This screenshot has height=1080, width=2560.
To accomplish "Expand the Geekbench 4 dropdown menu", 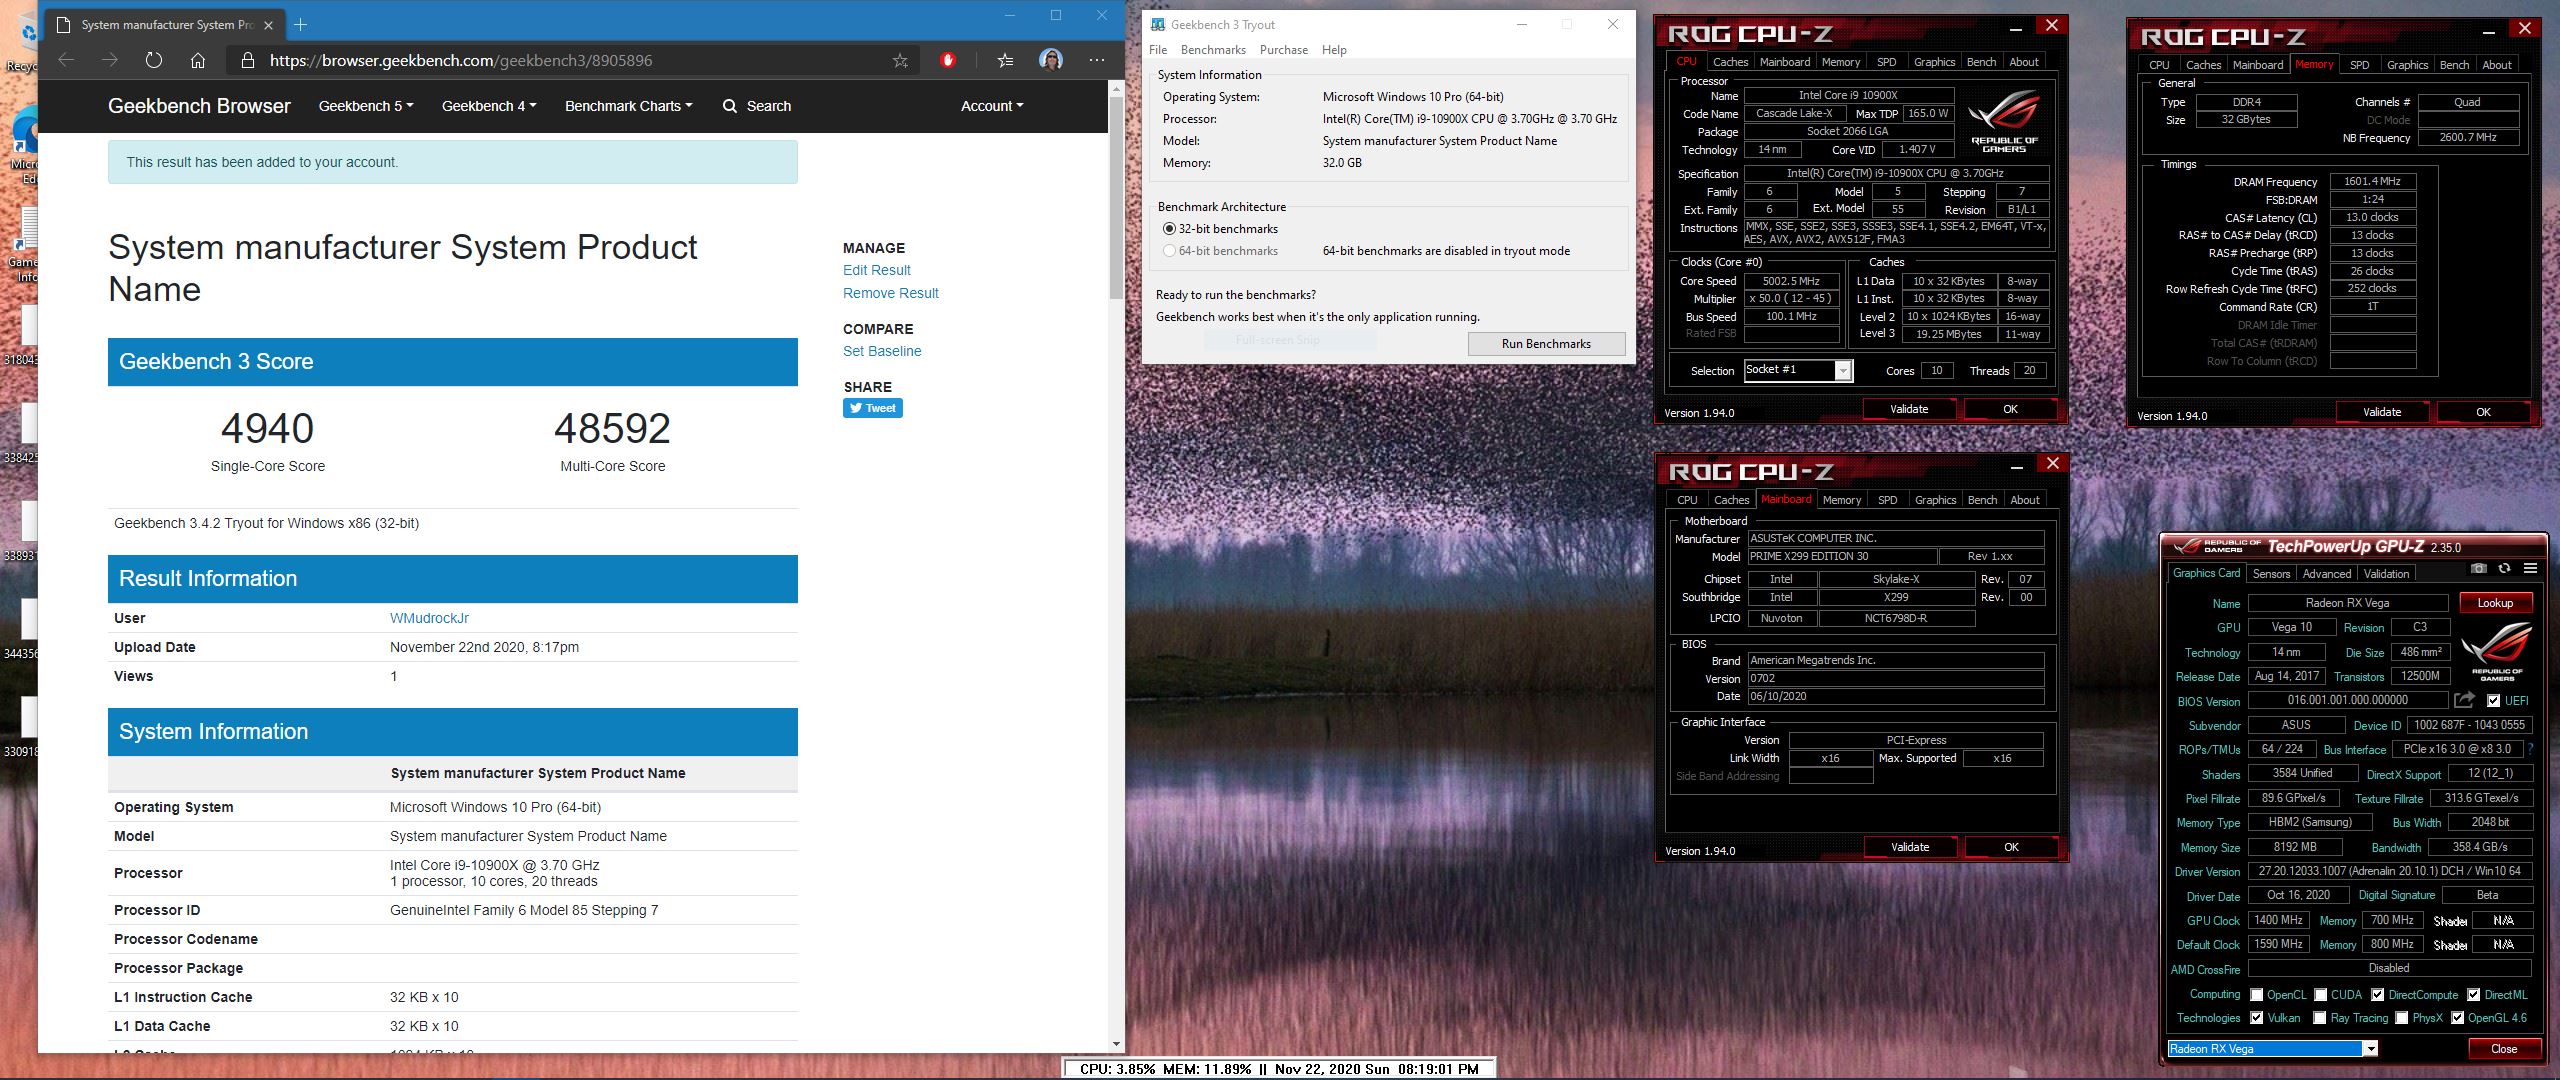I will coord(489,106).
